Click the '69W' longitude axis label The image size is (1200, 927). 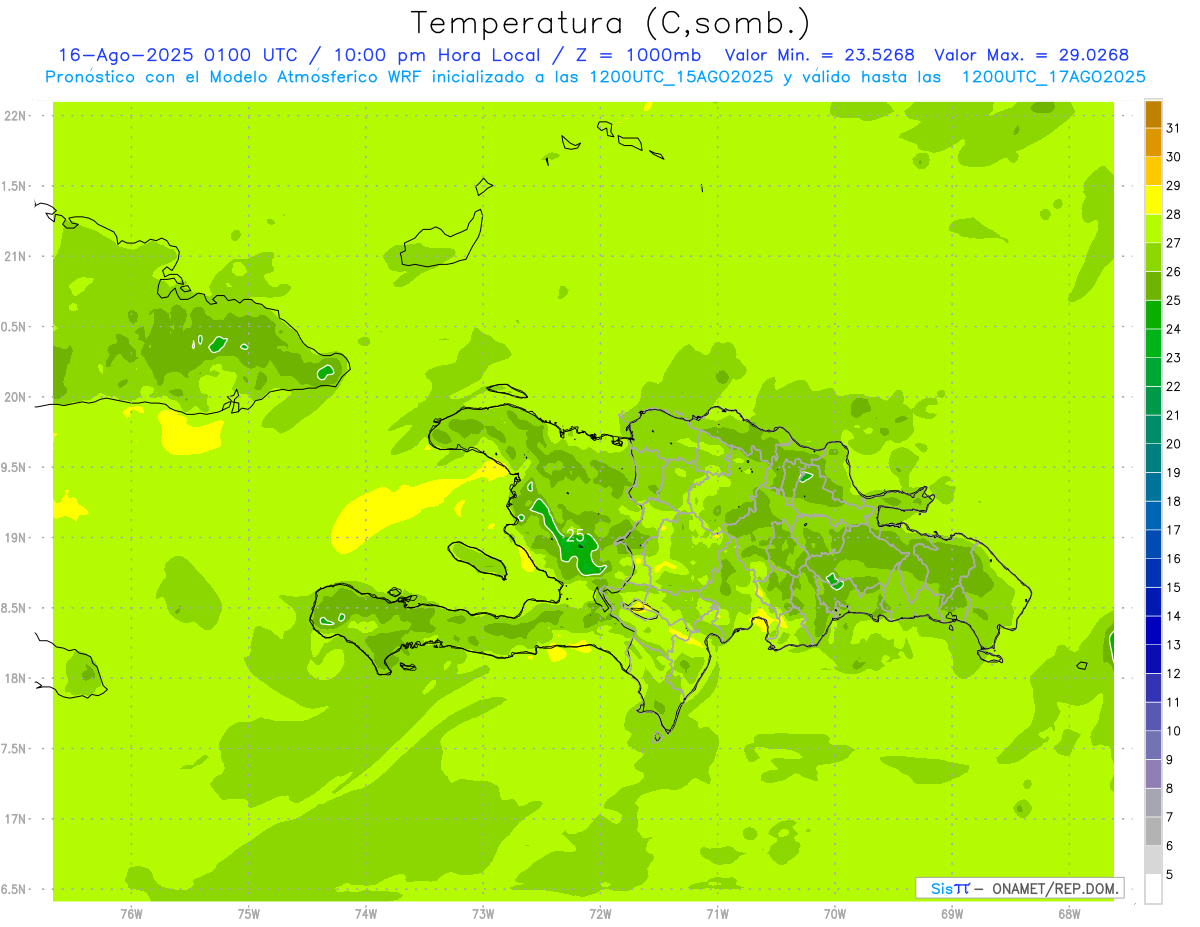(952, 914)
